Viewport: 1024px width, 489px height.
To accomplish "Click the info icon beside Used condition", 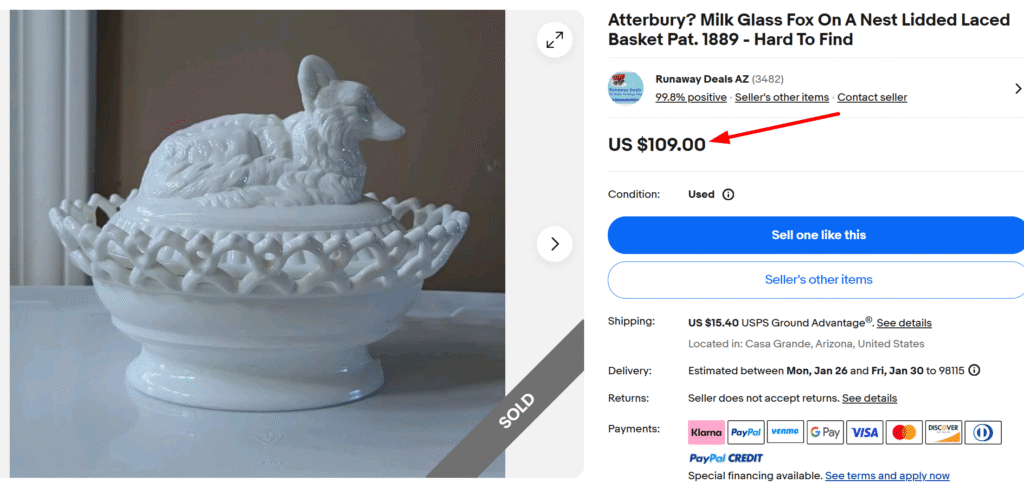I will pos(728,195).
